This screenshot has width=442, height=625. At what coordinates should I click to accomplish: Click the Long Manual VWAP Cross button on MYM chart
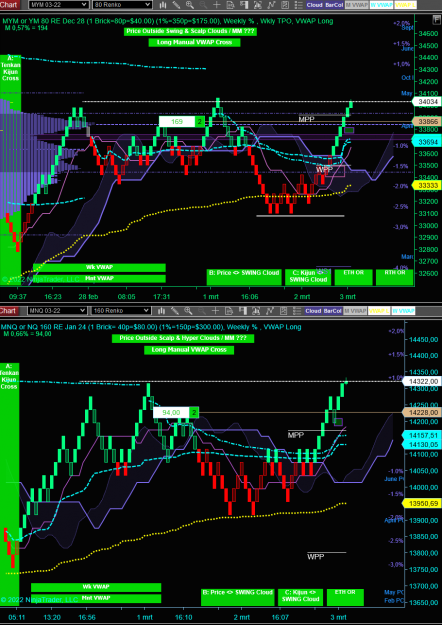[194, 43]
